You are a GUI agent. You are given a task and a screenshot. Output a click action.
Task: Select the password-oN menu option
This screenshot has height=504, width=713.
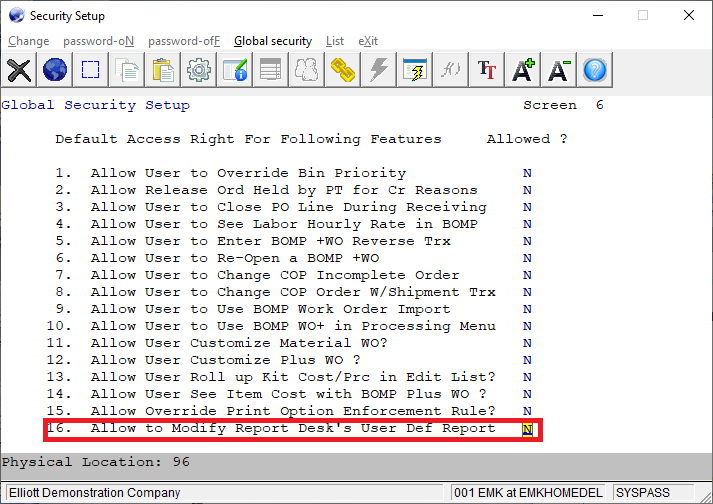coord(98,41)
